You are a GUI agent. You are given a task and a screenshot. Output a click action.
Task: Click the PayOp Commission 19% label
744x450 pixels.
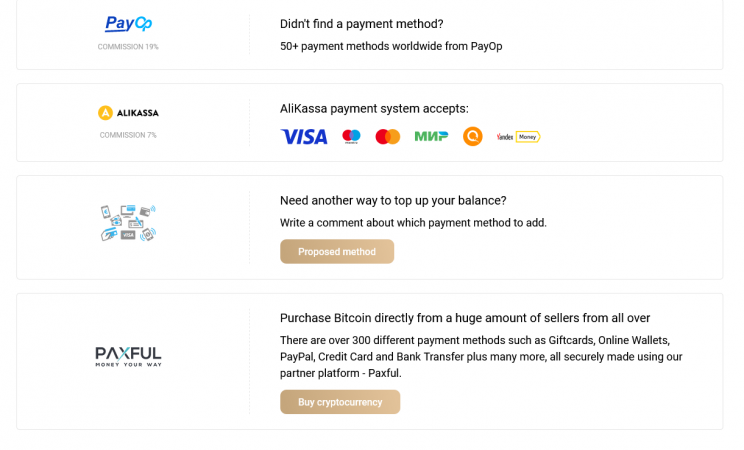[128, 47]
